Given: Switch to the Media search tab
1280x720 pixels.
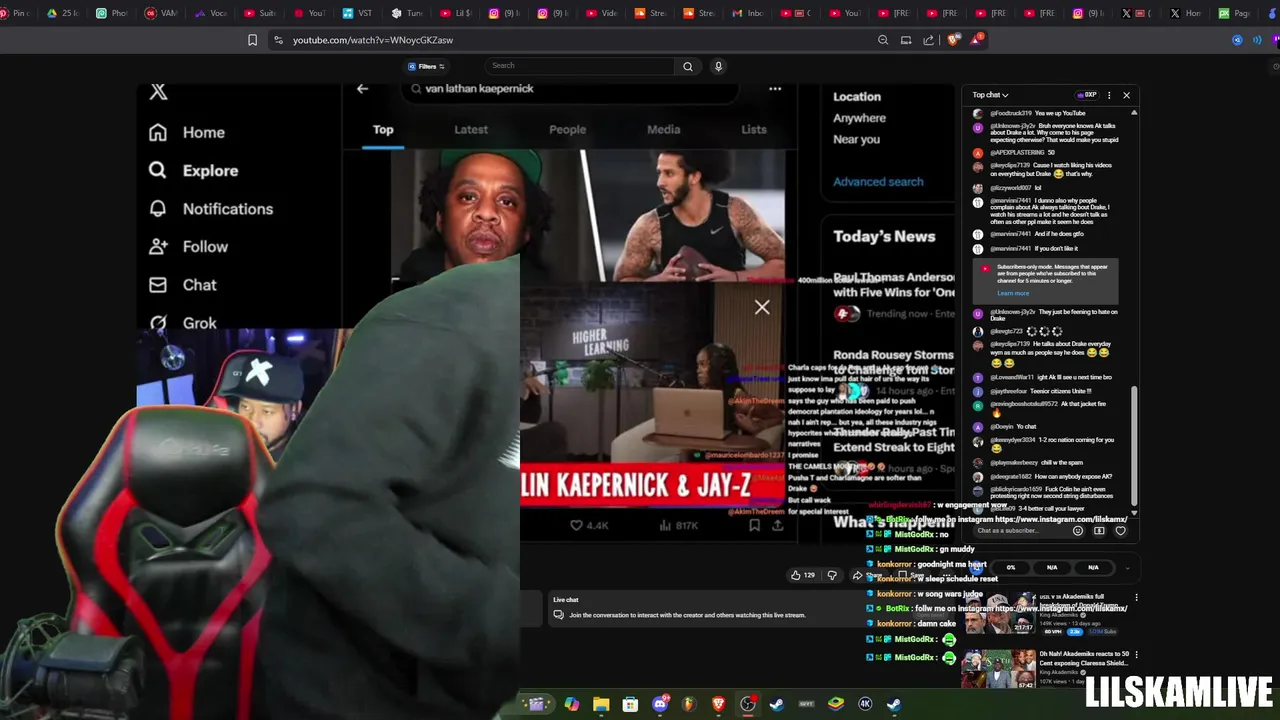Looking at the screenshot, I should pos(663,130).
